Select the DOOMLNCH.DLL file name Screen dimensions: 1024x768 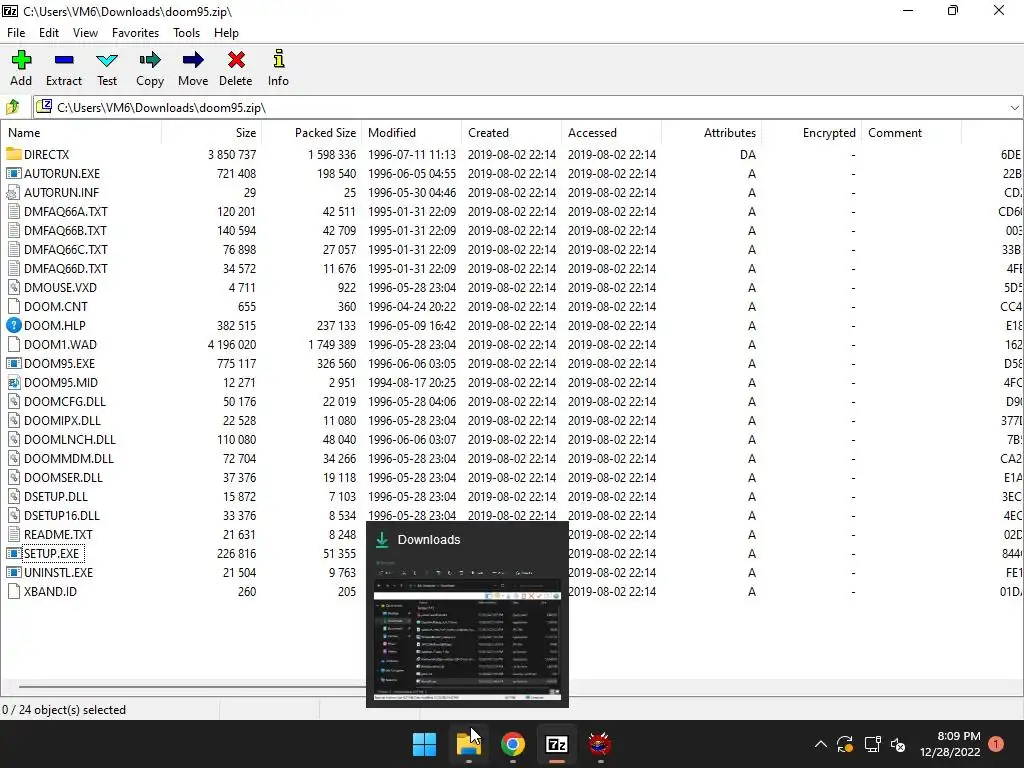[x=69, y=439]
